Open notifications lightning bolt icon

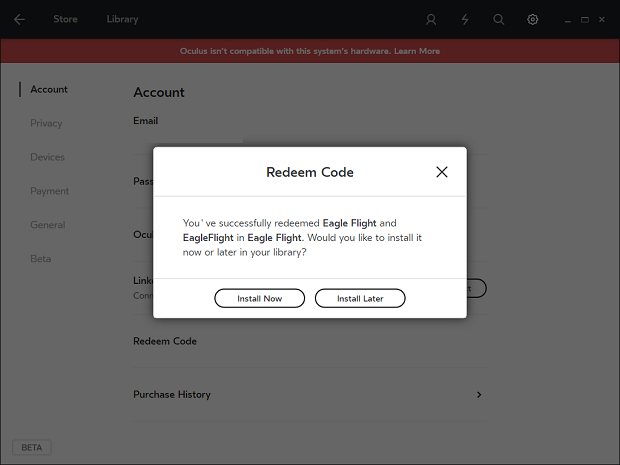(x=465, y=19)
